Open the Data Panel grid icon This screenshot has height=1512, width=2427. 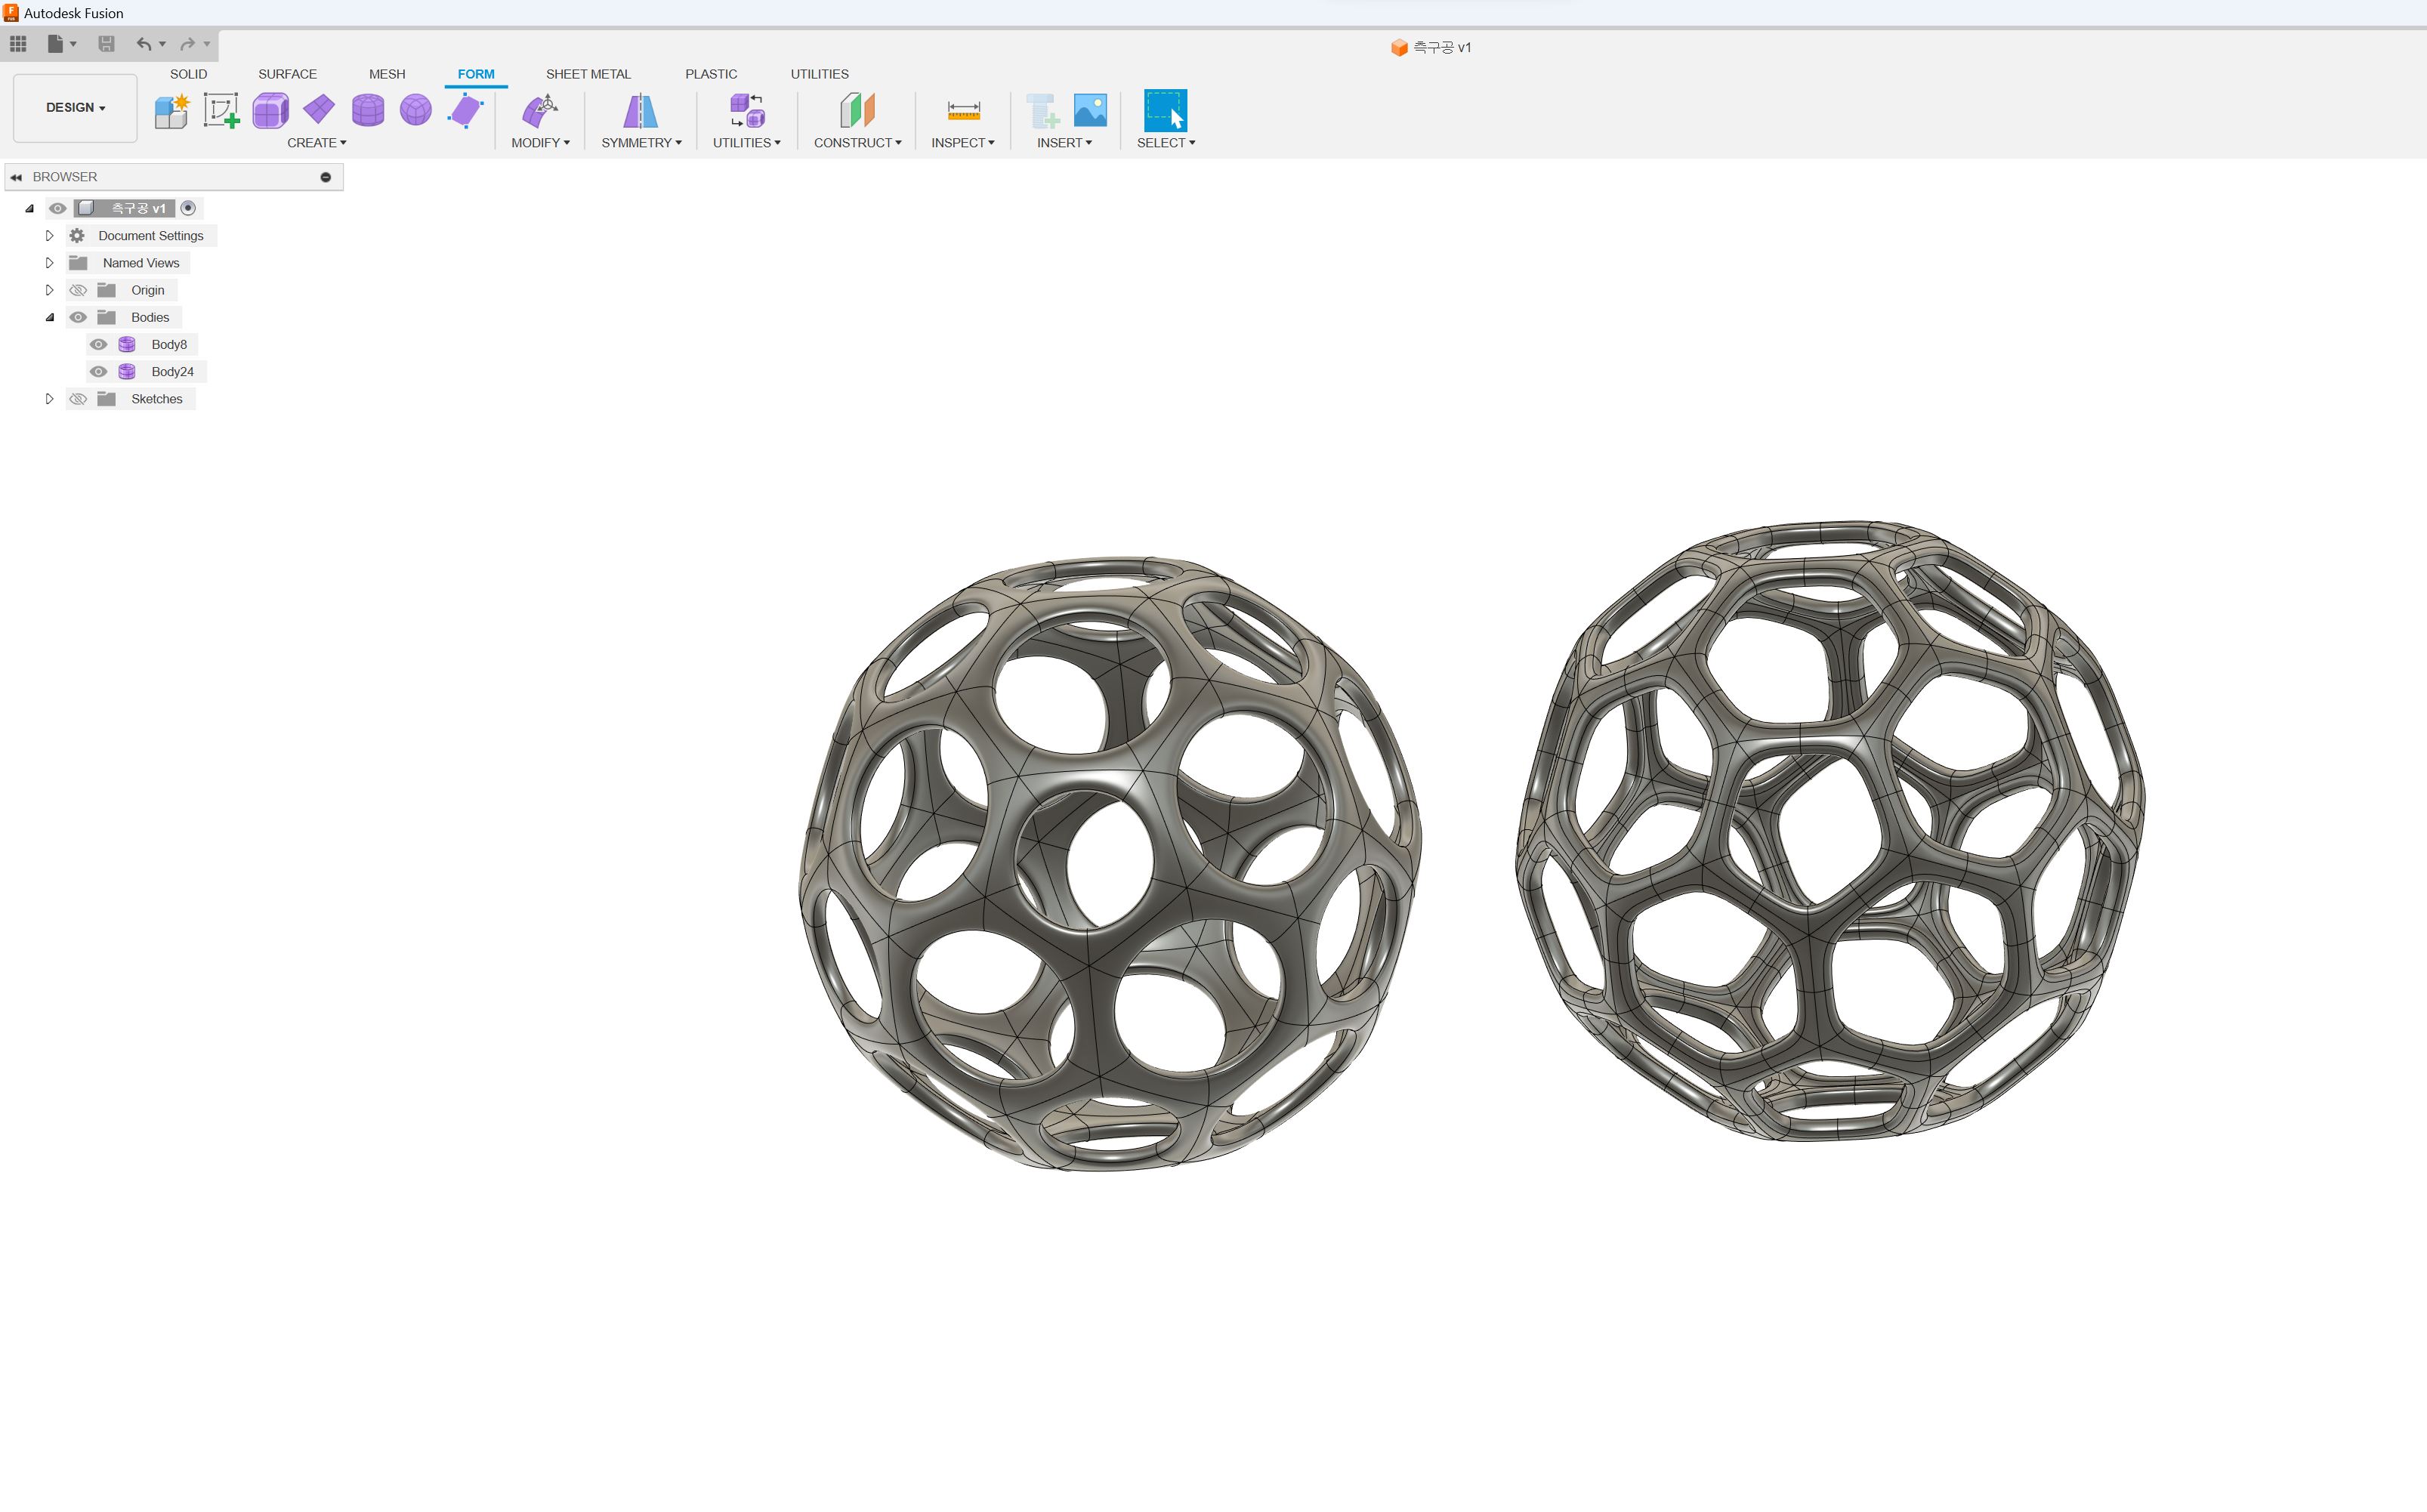[x=18, y=43]
